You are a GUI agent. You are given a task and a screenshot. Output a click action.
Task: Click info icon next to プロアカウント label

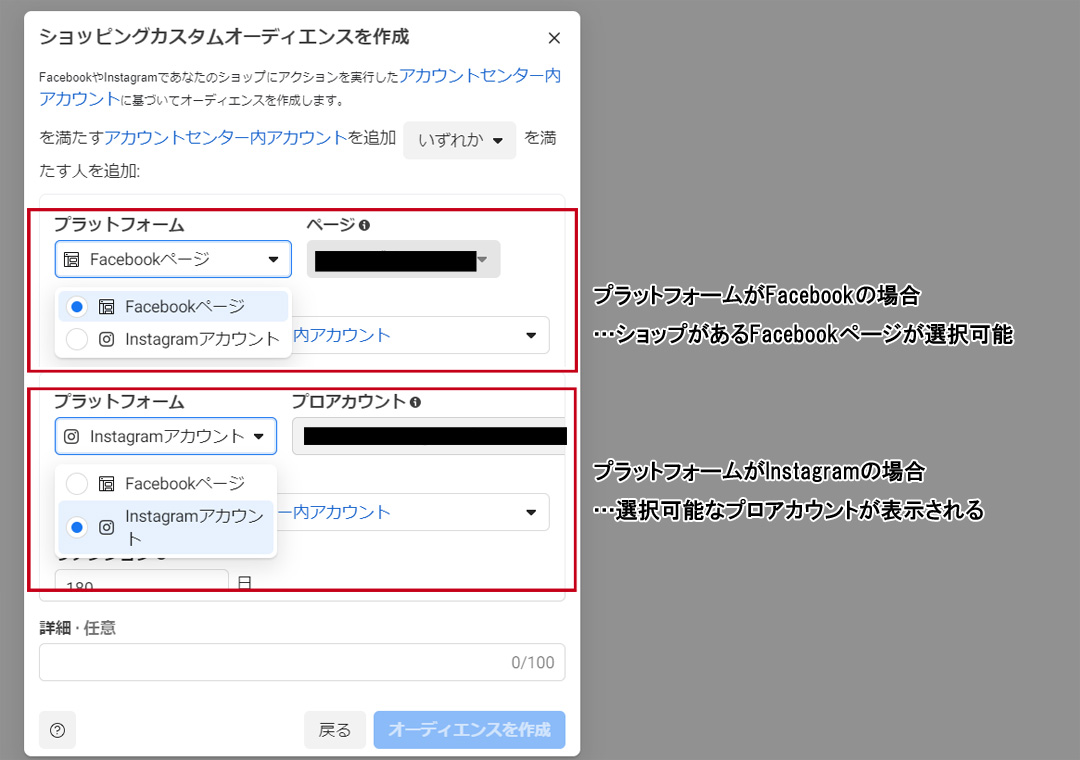(x=415, y=402)
